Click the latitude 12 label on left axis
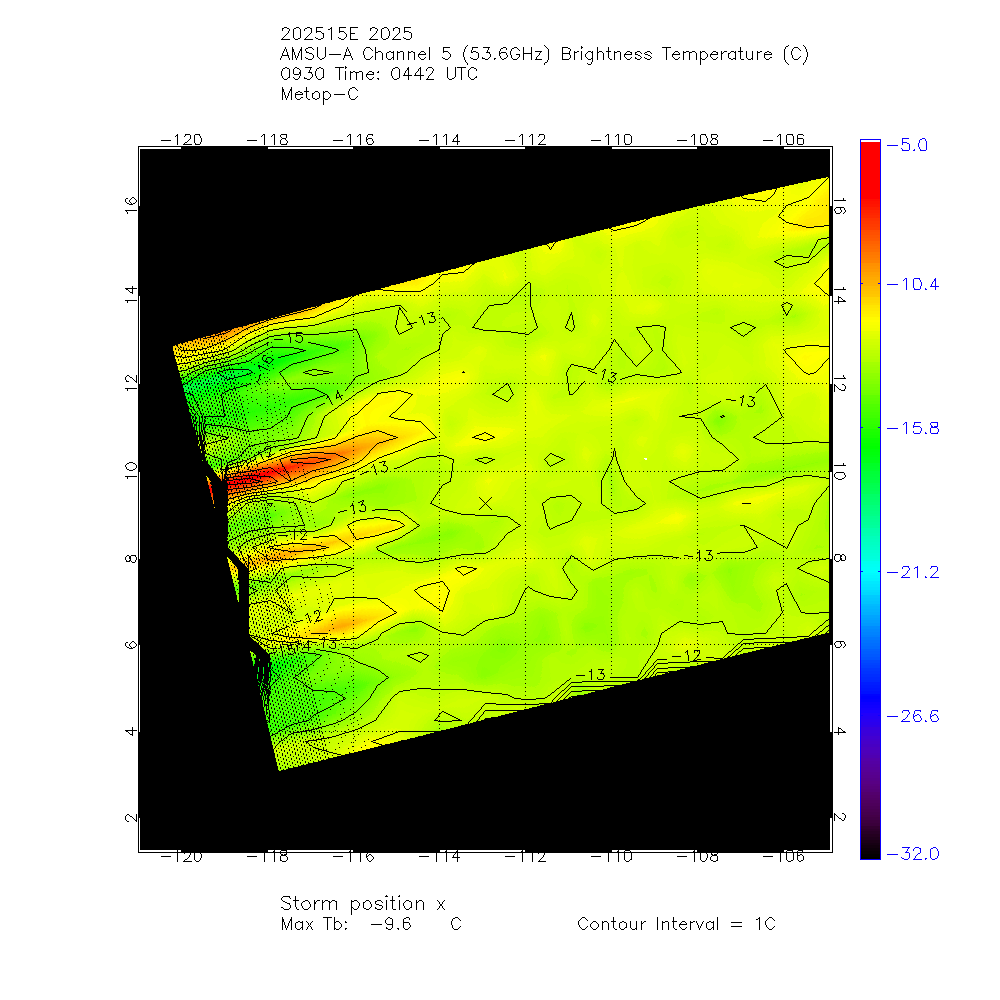Viewport: 1000px width, 1000px height. click(x=131, y=383)
